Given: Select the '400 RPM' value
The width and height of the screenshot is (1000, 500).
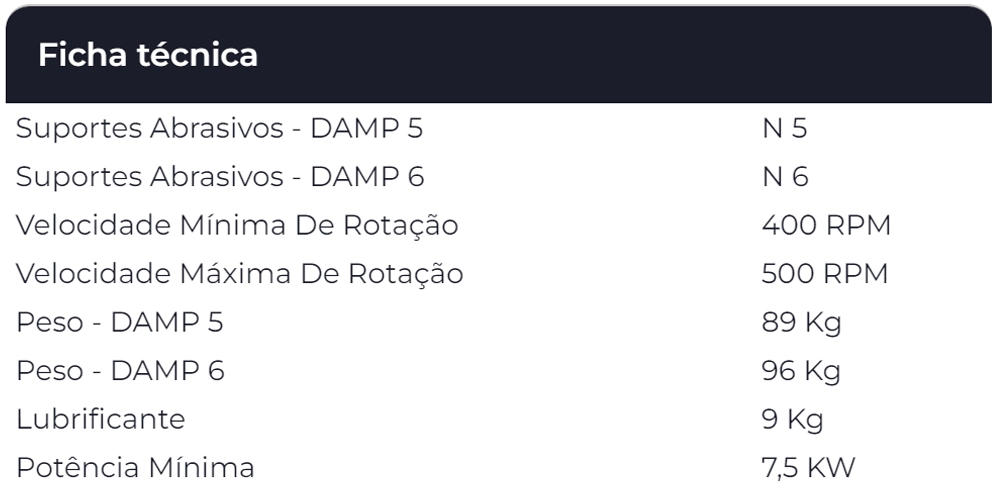Looking at the screenshot, I should 825,226.
